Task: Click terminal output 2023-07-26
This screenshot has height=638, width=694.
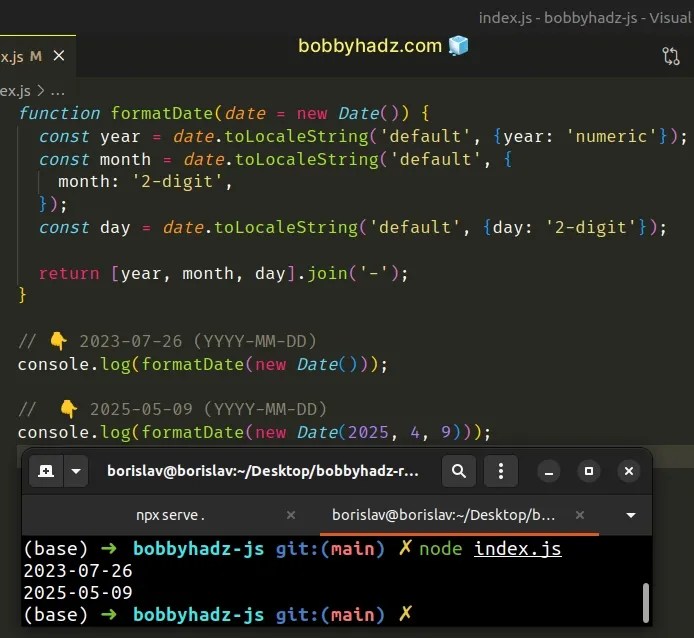Action: click(78, 571)
